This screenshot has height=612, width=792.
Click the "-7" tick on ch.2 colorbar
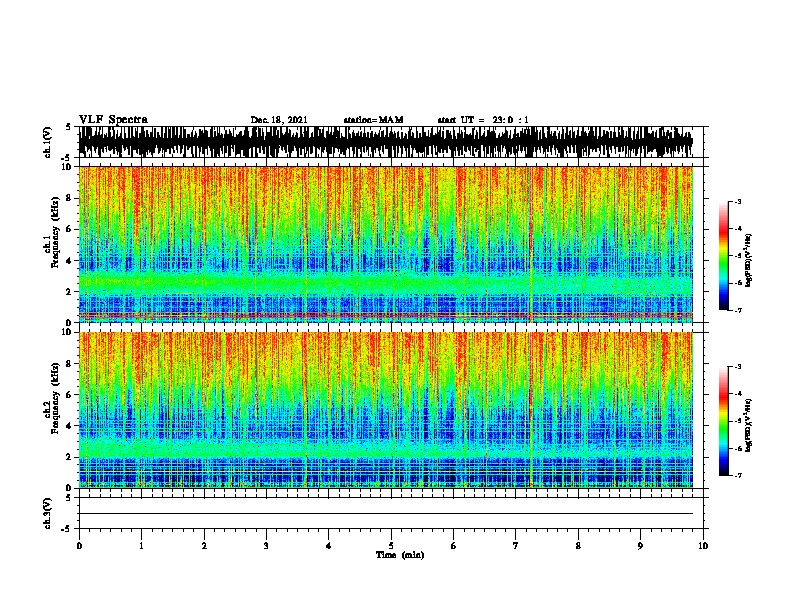738,475
